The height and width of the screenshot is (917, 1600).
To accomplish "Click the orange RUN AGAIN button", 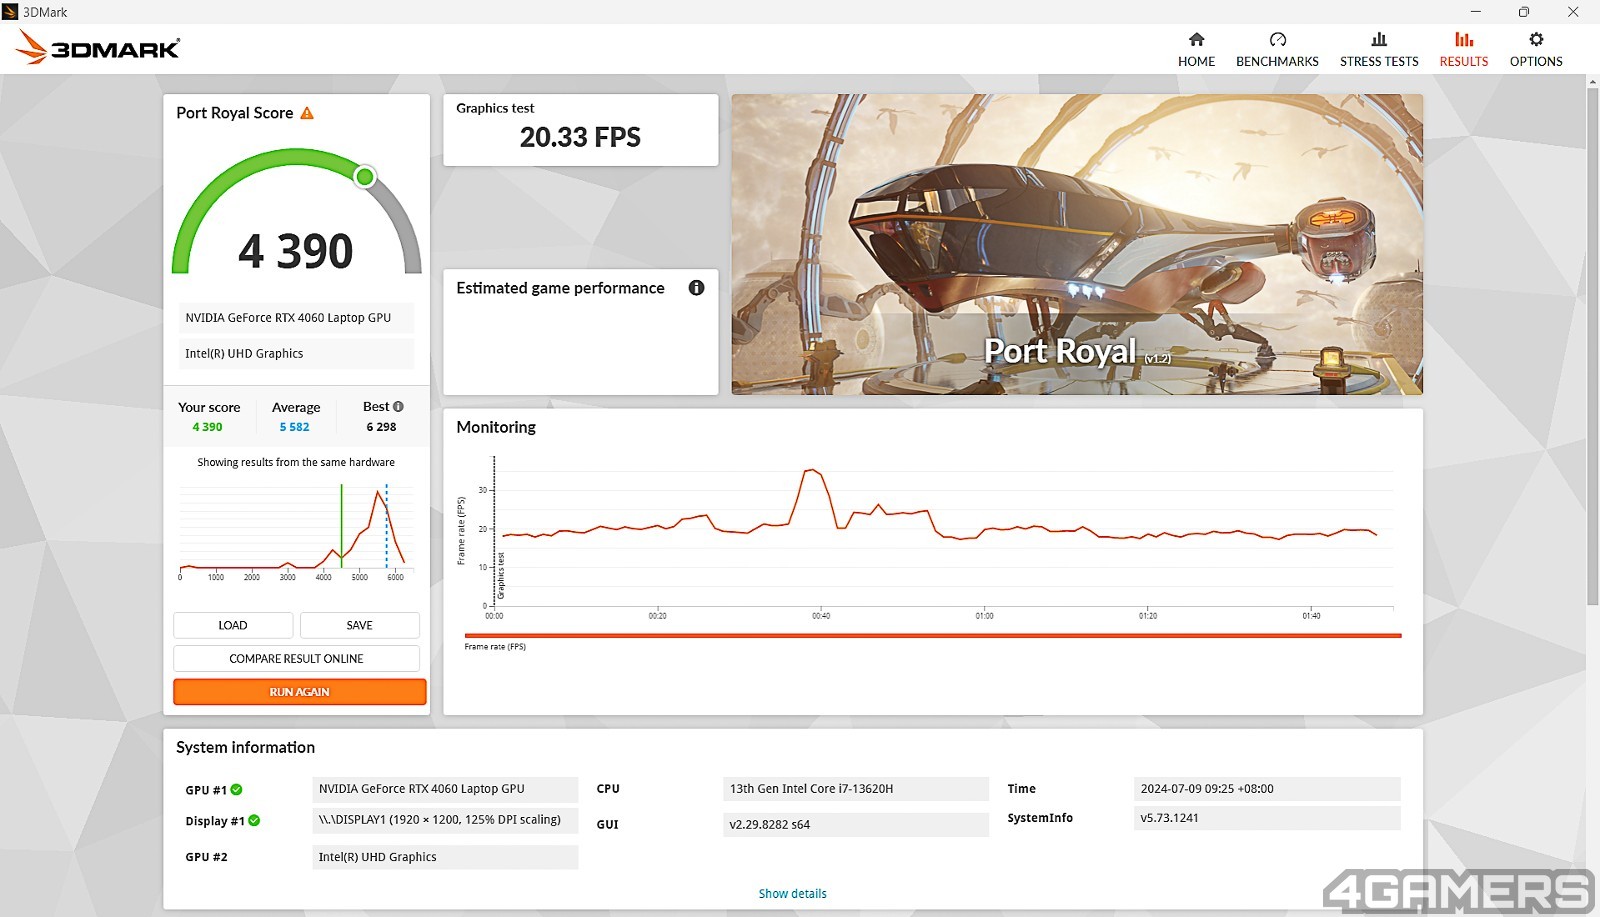I will coord(299,692).
